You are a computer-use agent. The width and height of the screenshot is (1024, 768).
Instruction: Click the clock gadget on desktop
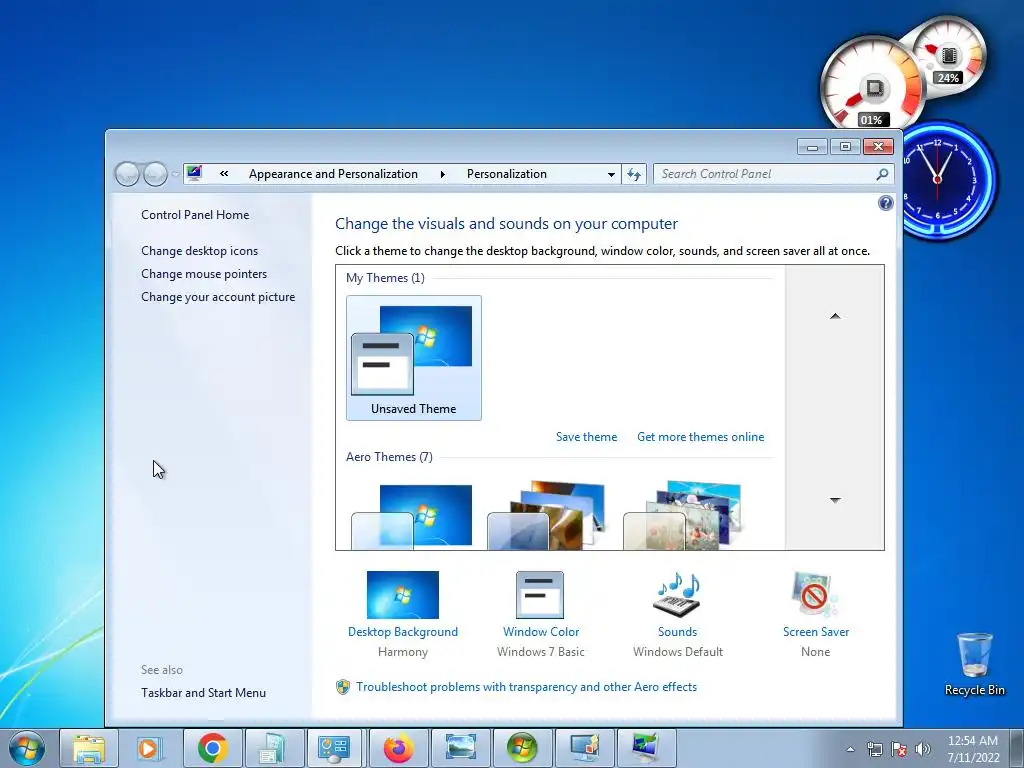point(947,179)
